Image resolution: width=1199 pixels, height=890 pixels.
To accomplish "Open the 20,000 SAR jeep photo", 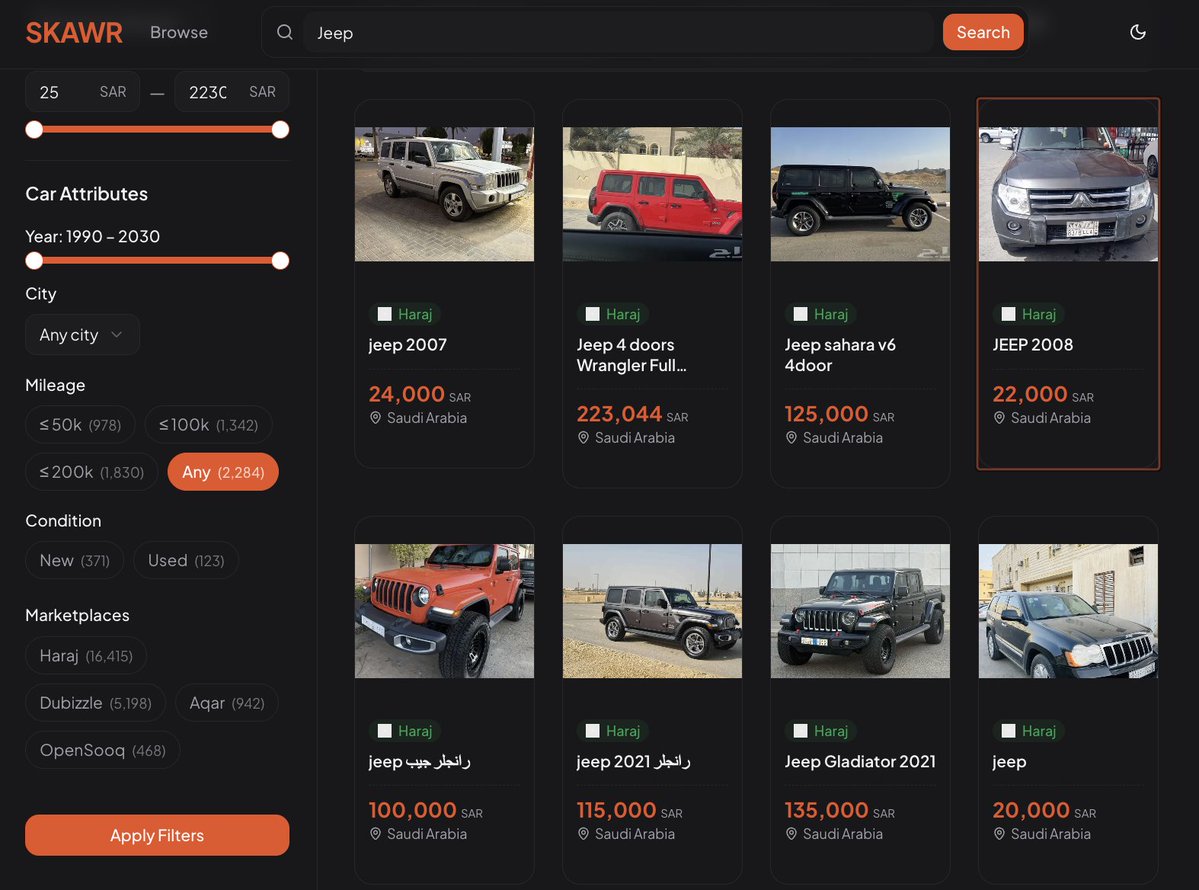I will [1068, 611].
